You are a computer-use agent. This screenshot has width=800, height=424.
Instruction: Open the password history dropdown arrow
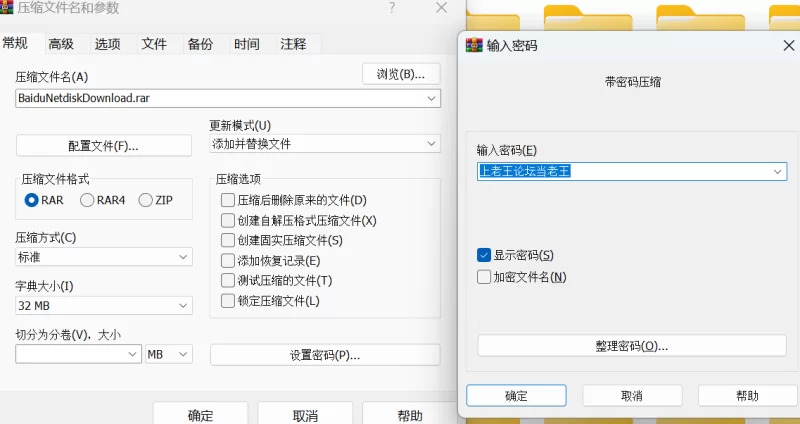pos(777,171)
